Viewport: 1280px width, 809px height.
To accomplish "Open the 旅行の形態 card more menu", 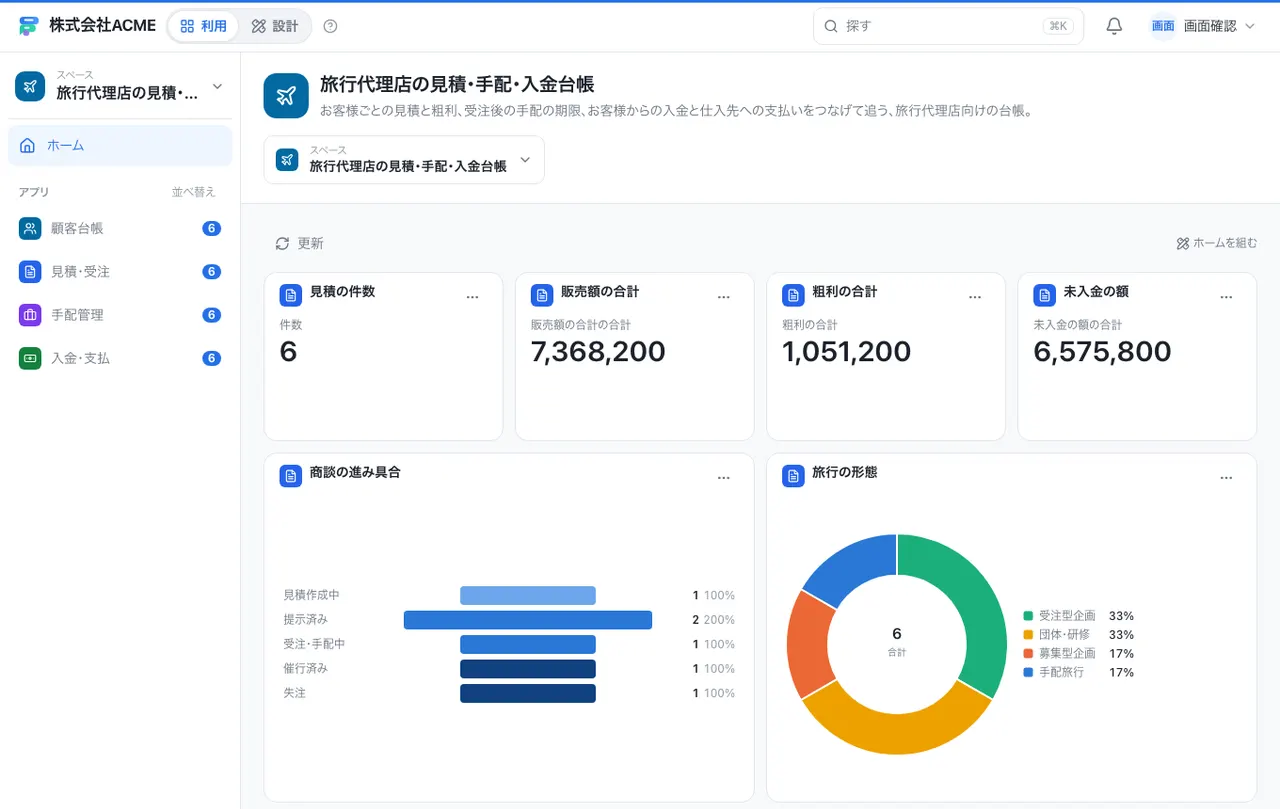I will pos(1227,478).
